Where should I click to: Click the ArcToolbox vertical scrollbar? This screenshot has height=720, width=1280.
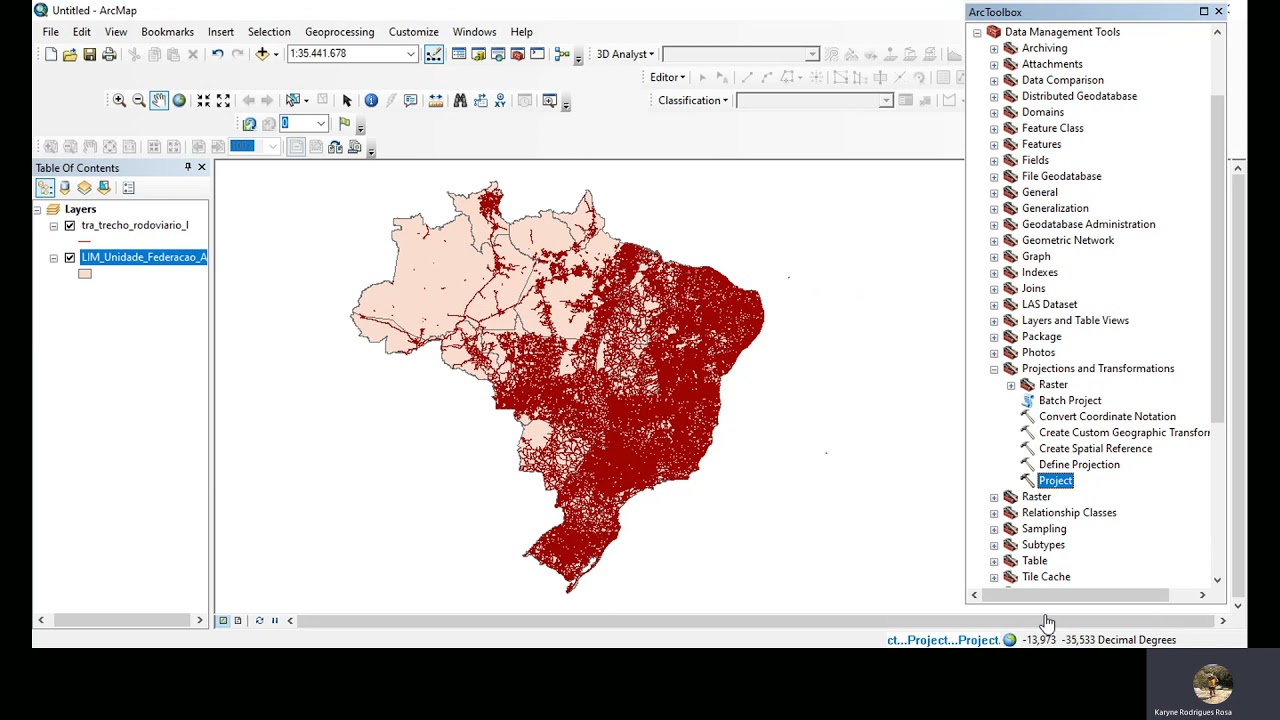pyautogui.click(x=1217, y=260)
